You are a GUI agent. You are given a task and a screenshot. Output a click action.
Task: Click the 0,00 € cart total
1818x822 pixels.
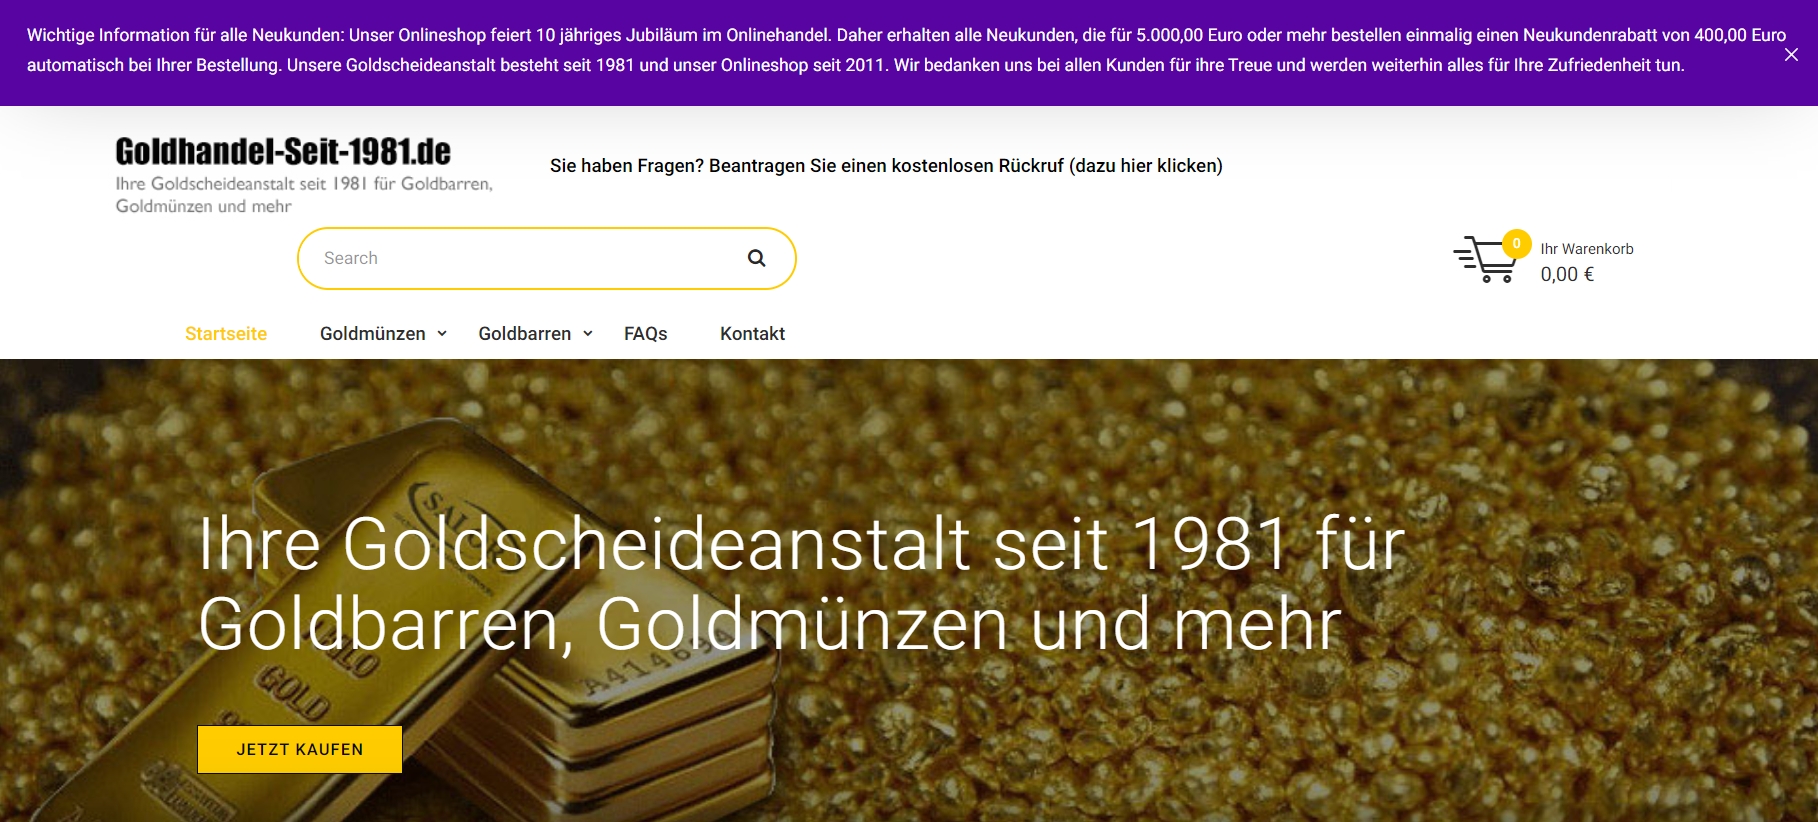point(1567,274)
